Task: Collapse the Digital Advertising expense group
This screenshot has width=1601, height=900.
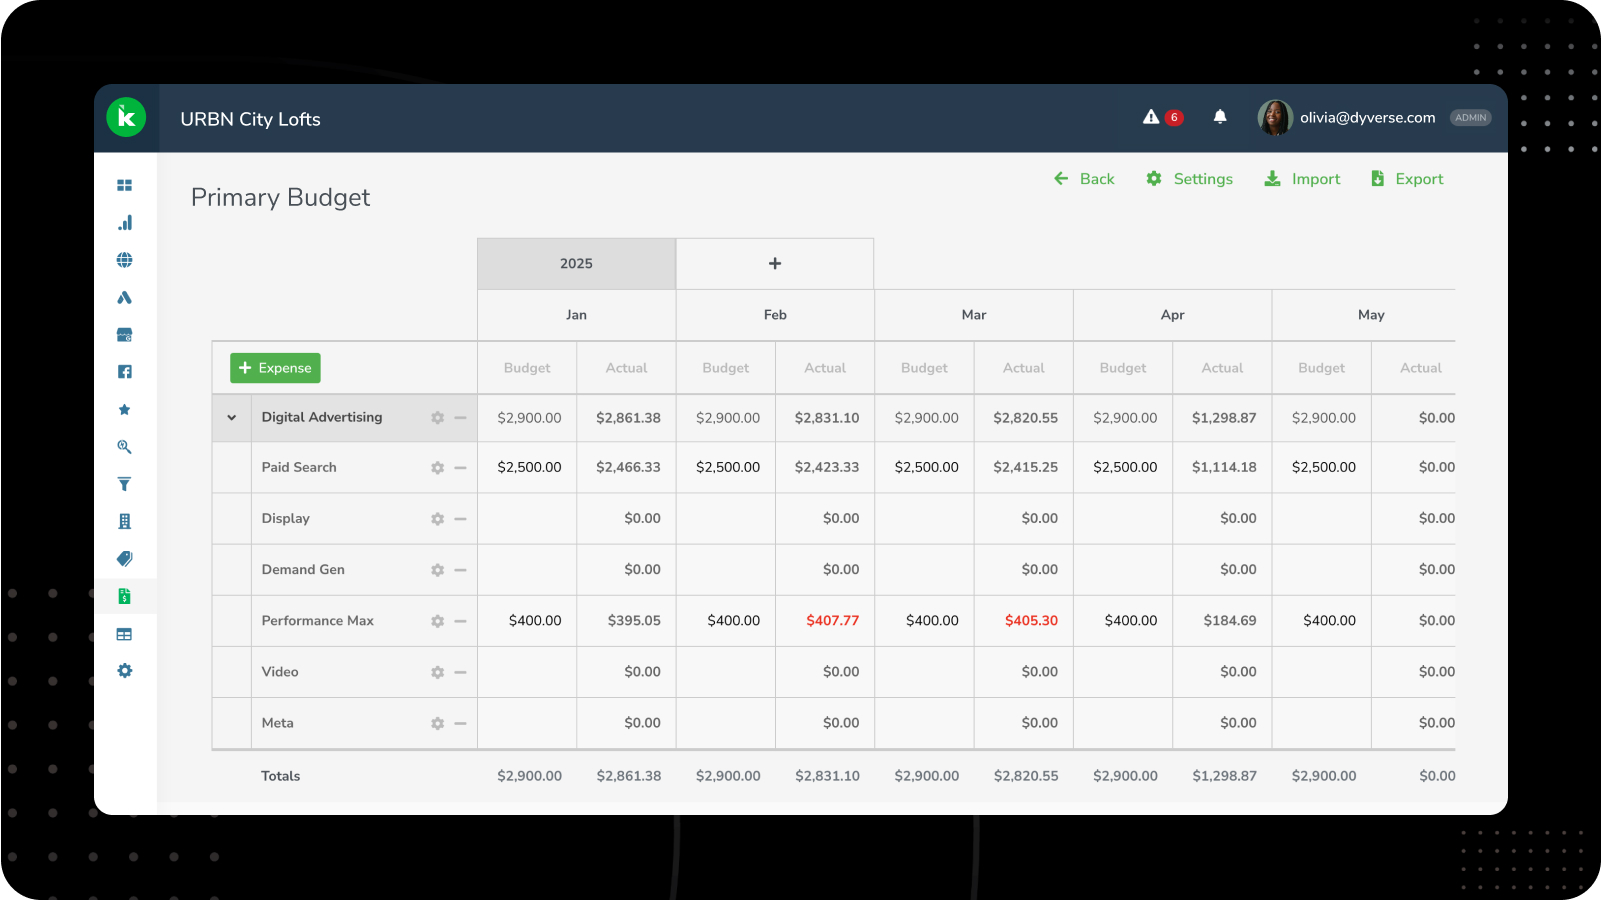Action: click(x=231, y=417)
